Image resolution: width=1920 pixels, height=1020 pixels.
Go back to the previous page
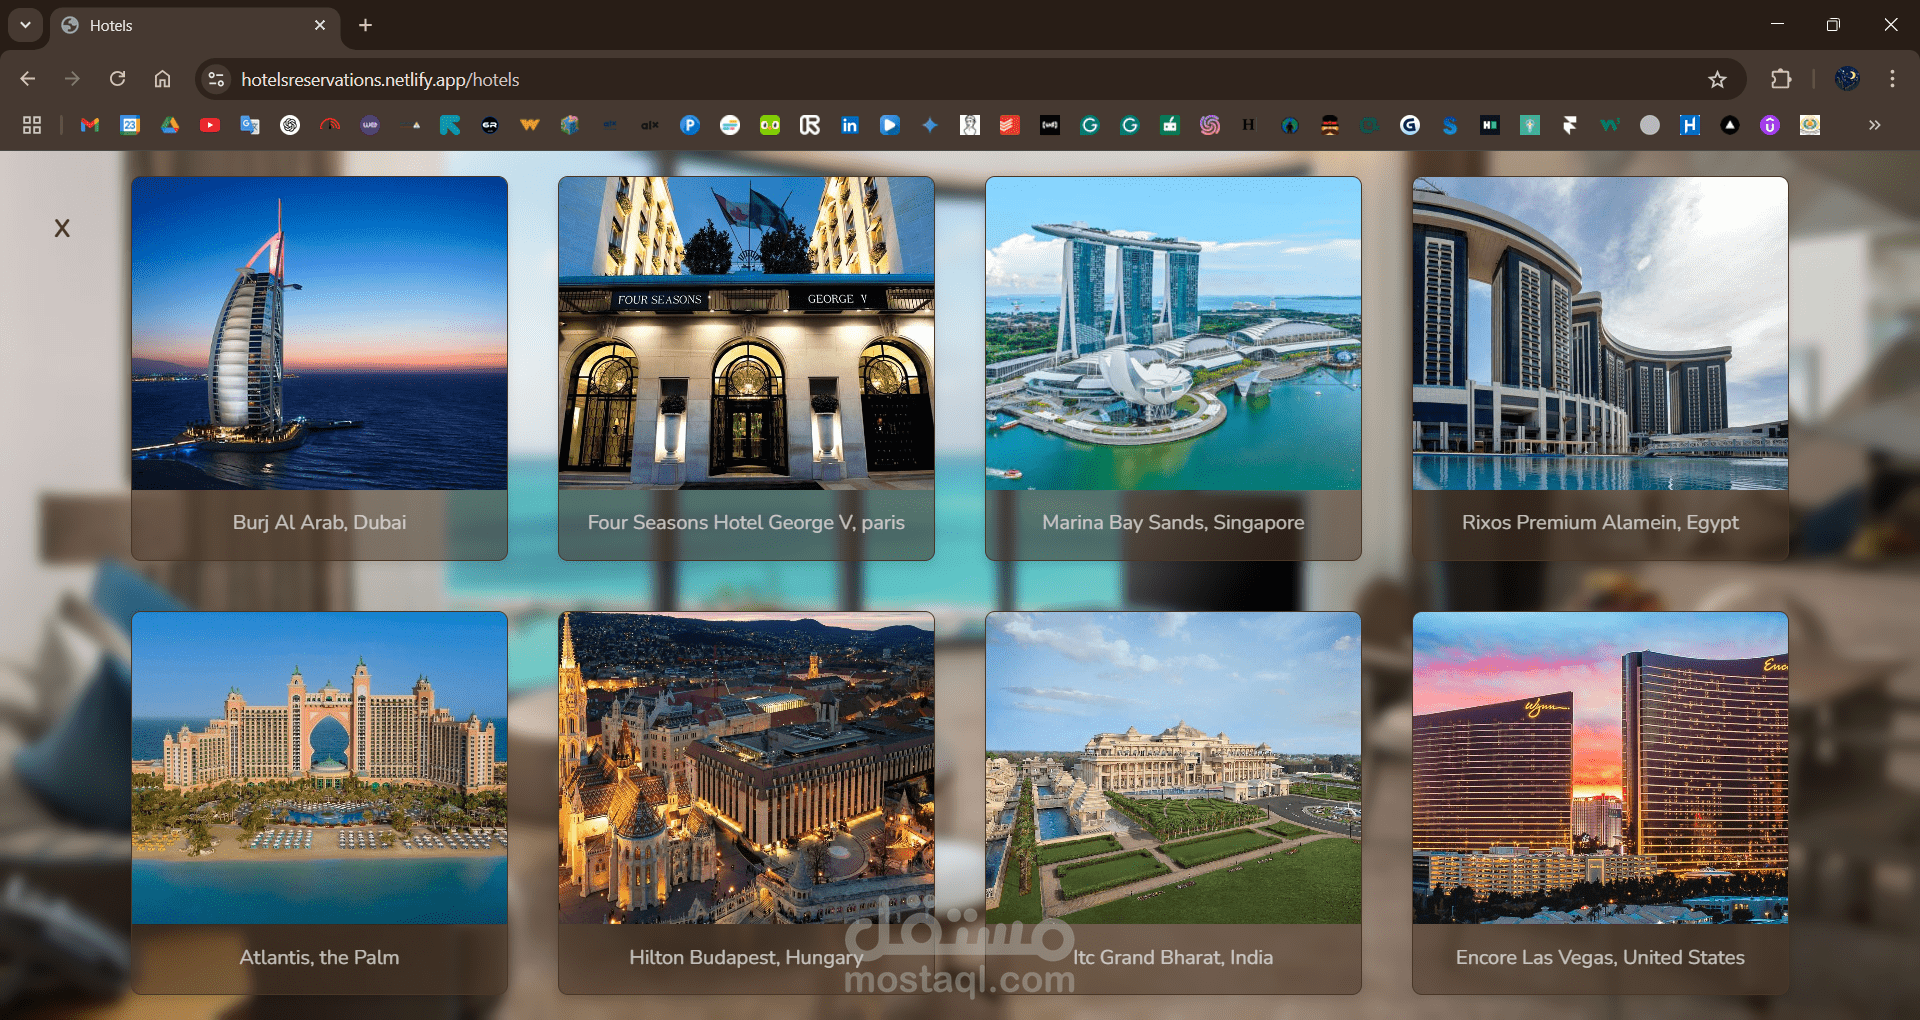point(28,79)
